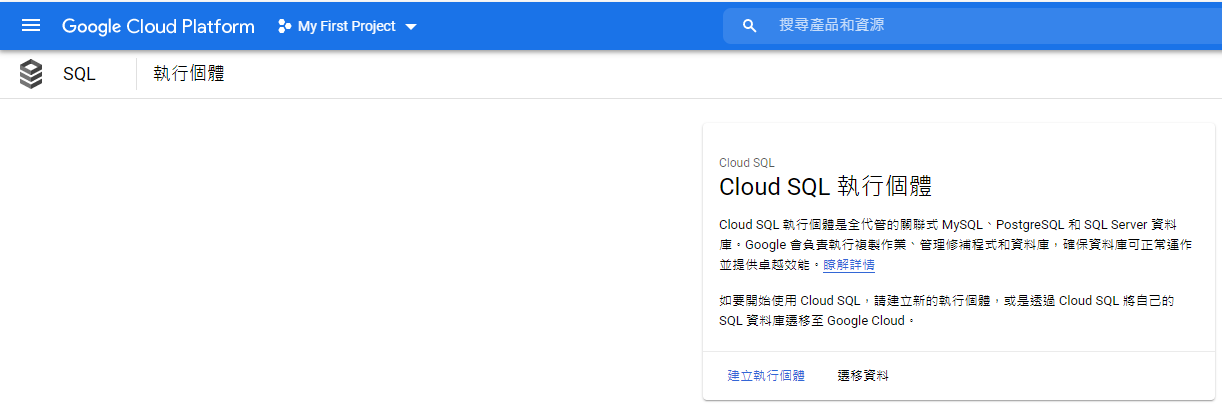Open the hamburger navigation menu

click(x=31, y=26)
